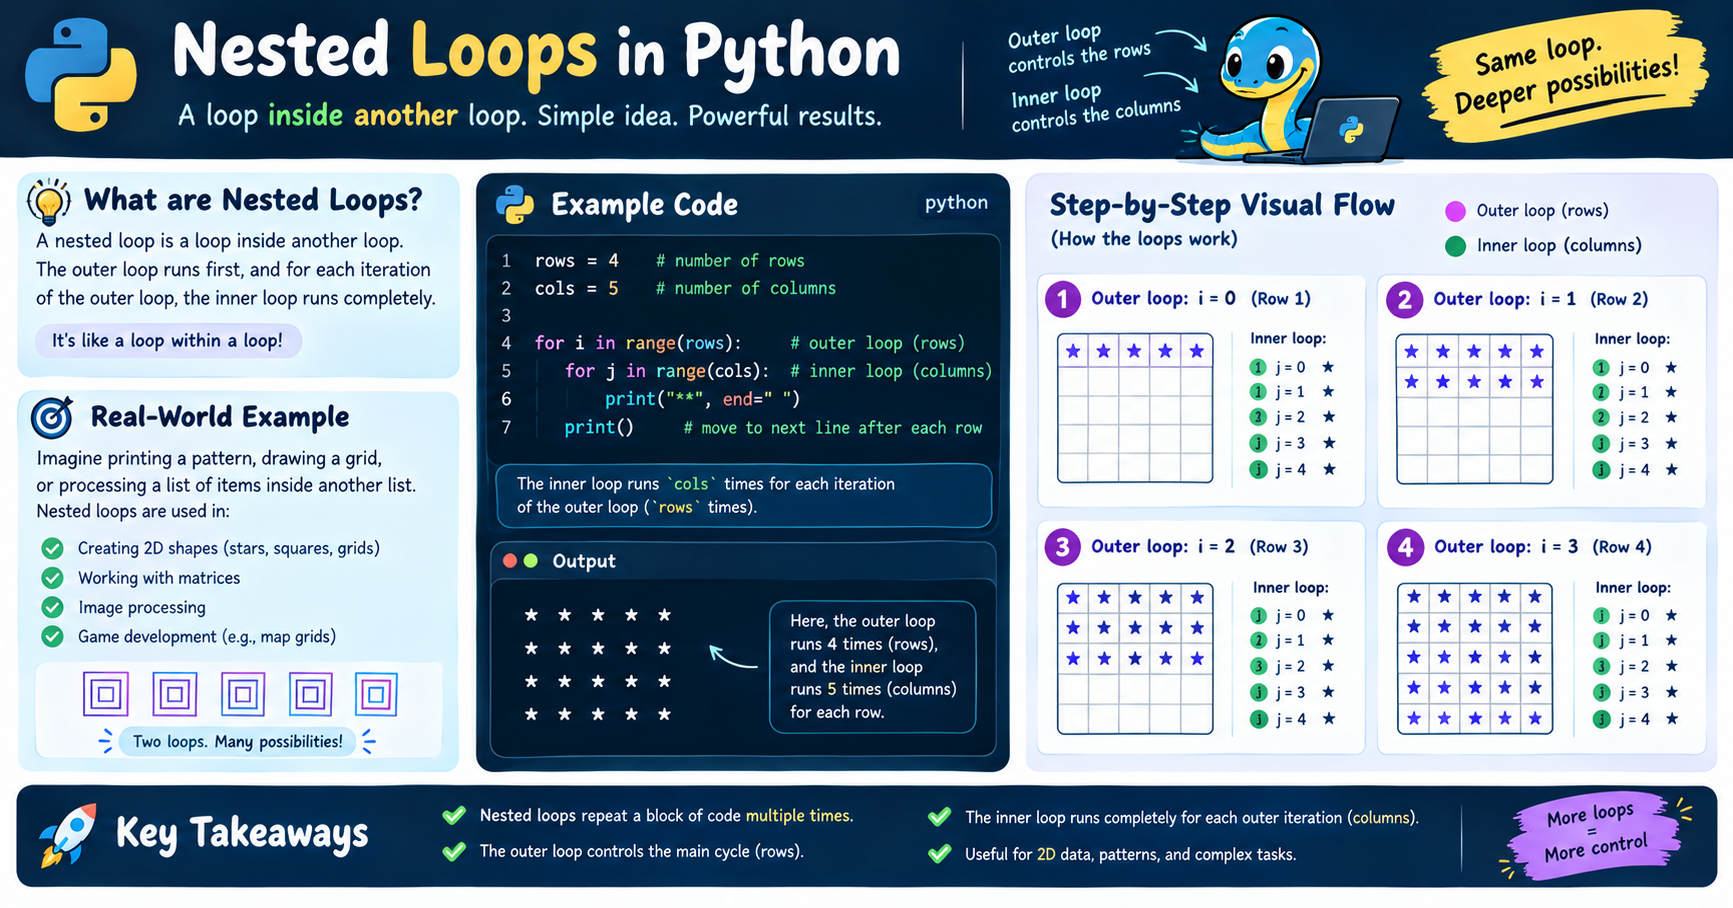
Task: Click the pink Outer loop (rows) legend dot
Action: coord(1456,211)
